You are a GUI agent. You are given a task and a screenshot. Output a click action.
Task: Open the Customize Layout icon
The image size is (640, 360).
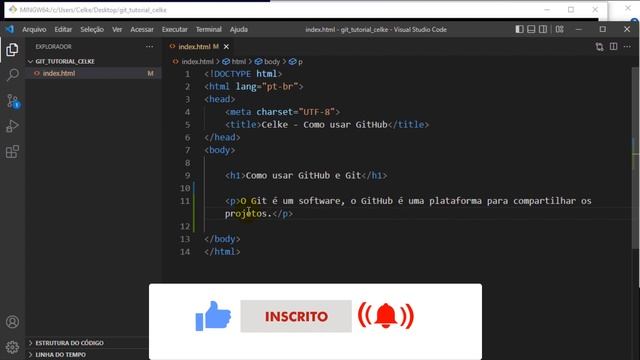560,29
